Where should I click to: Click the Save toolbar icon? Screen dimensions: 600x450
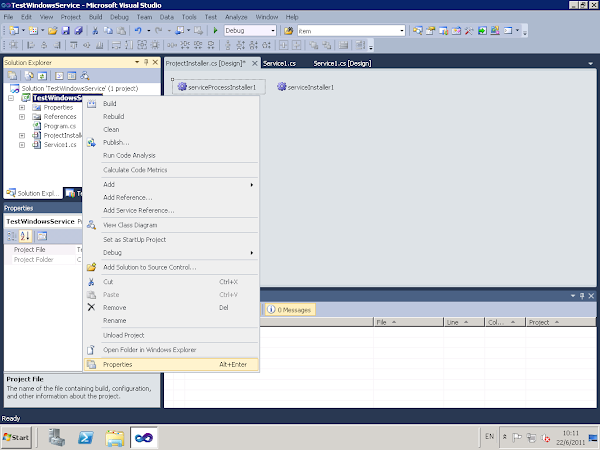pyautogui.click(x=65, y=31)
